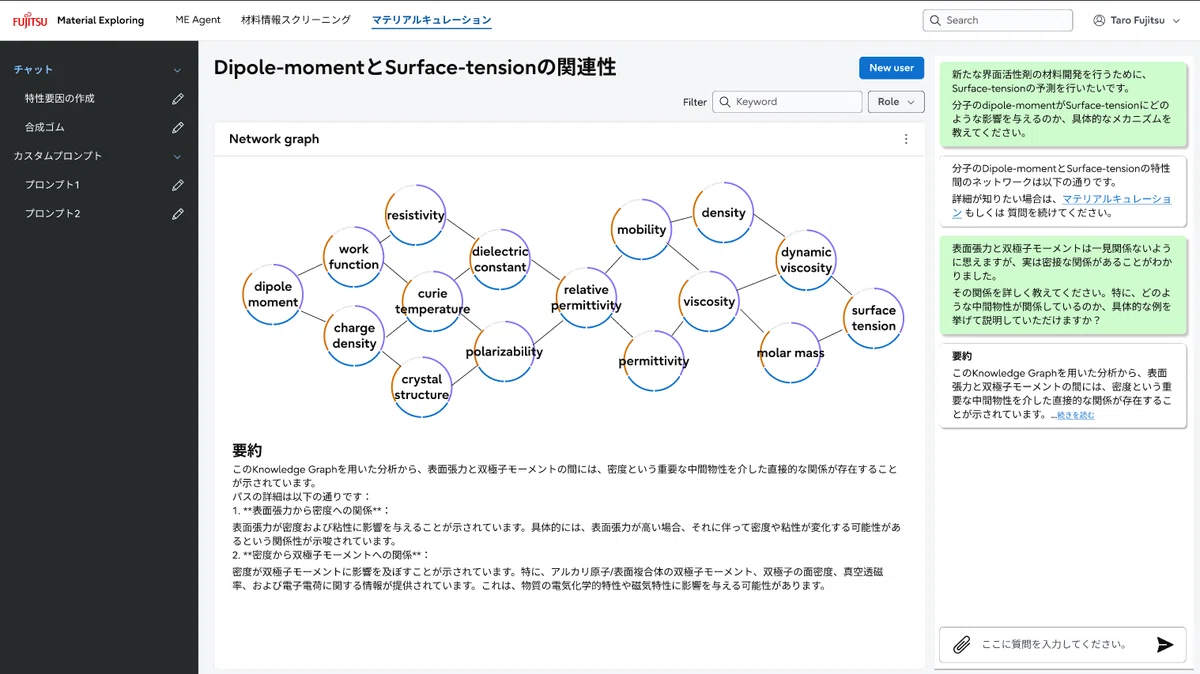Select the charge density node

tap(354, 336)
